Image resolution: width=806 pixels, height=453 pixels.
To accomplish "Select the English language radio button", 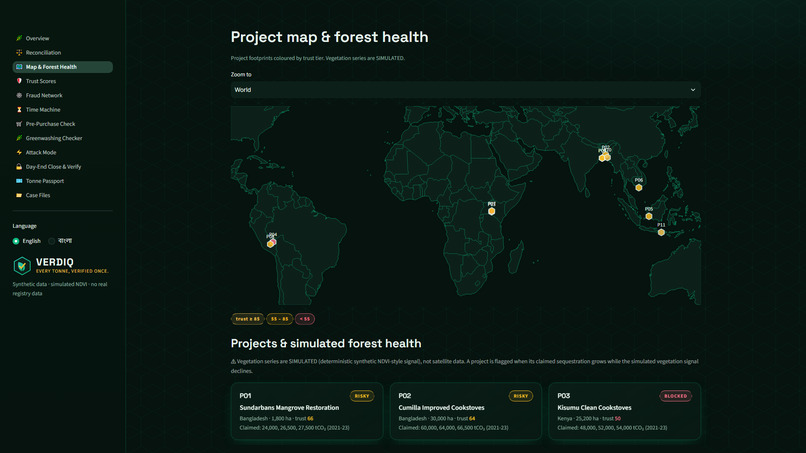I will tap(16, 241).
